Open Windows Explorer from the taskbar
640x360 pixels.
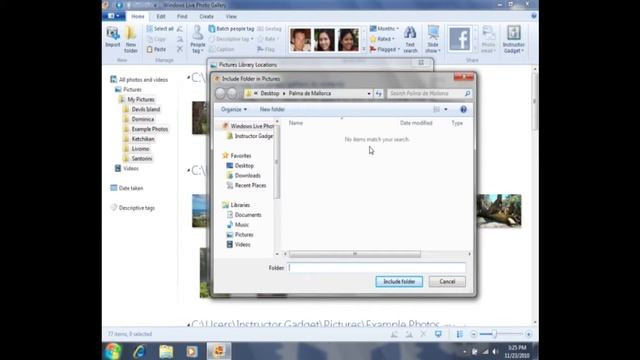click(166, 351)
